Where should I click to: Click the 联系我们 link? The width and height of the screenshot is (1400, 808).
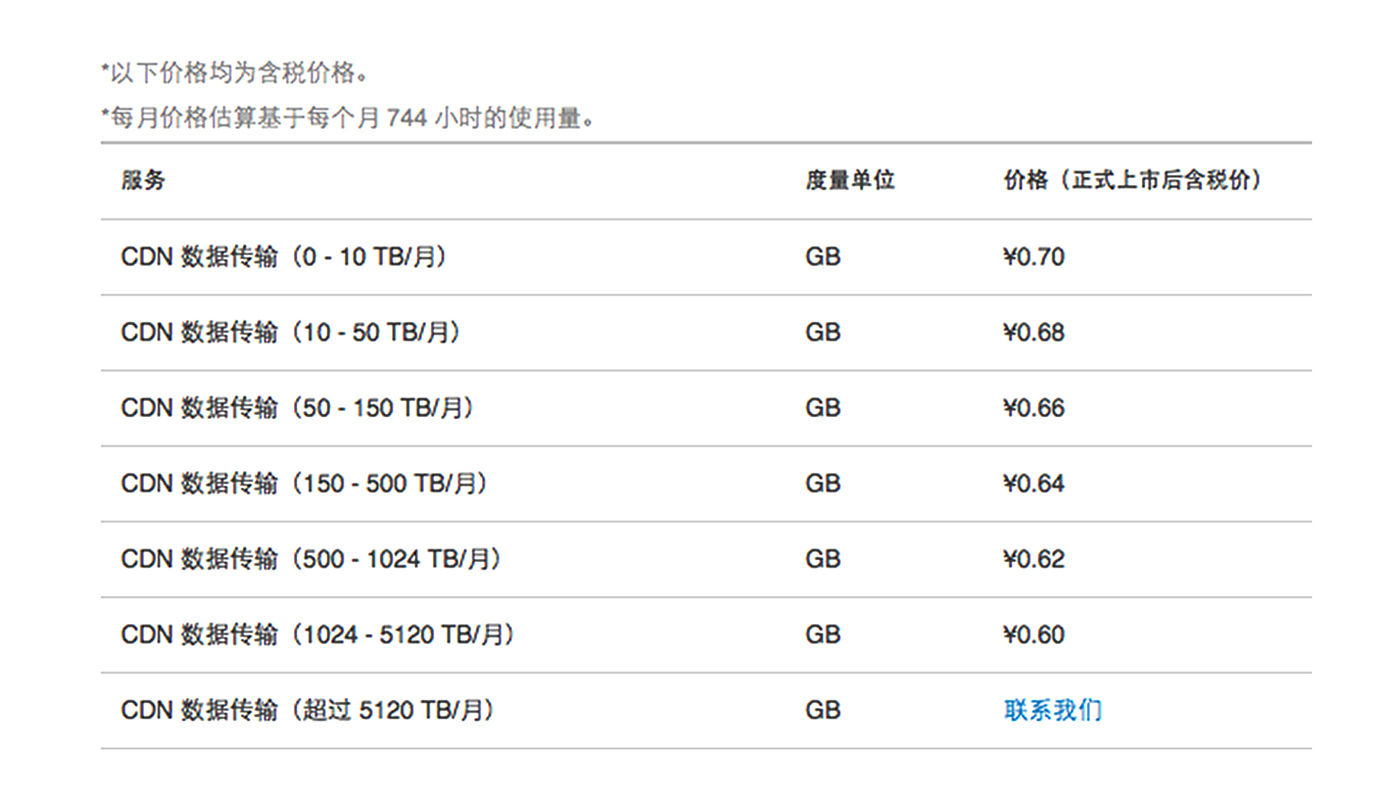point(1052,710)
